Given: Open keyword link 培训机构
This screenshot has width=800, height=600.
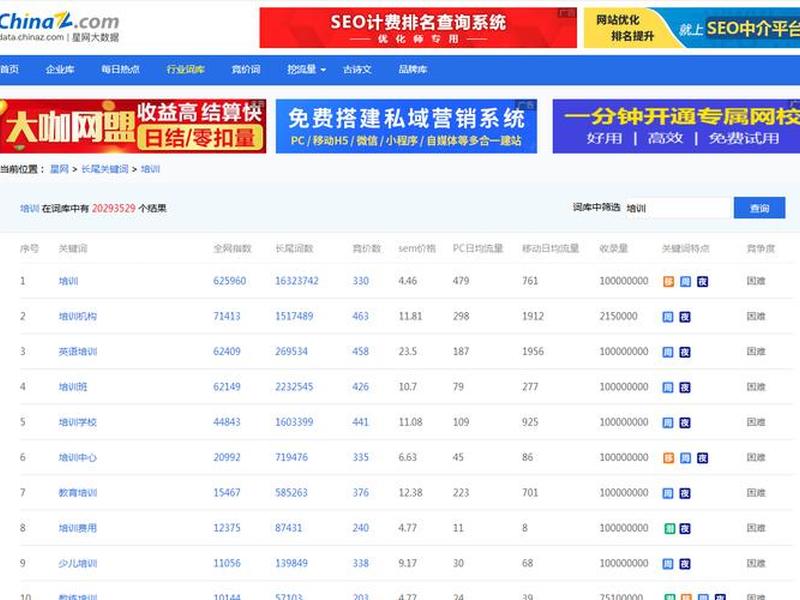Looking at the screenshot, I should tap(78, 316).
